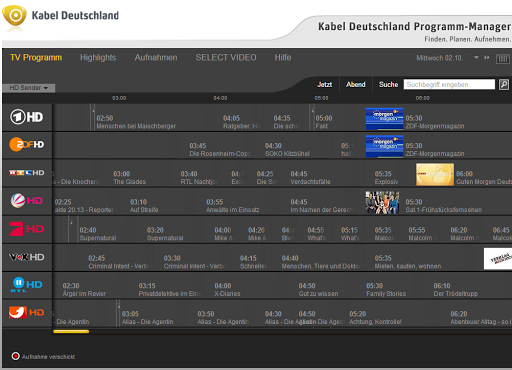Select the VOX HD channel logo

pos(27,257)
